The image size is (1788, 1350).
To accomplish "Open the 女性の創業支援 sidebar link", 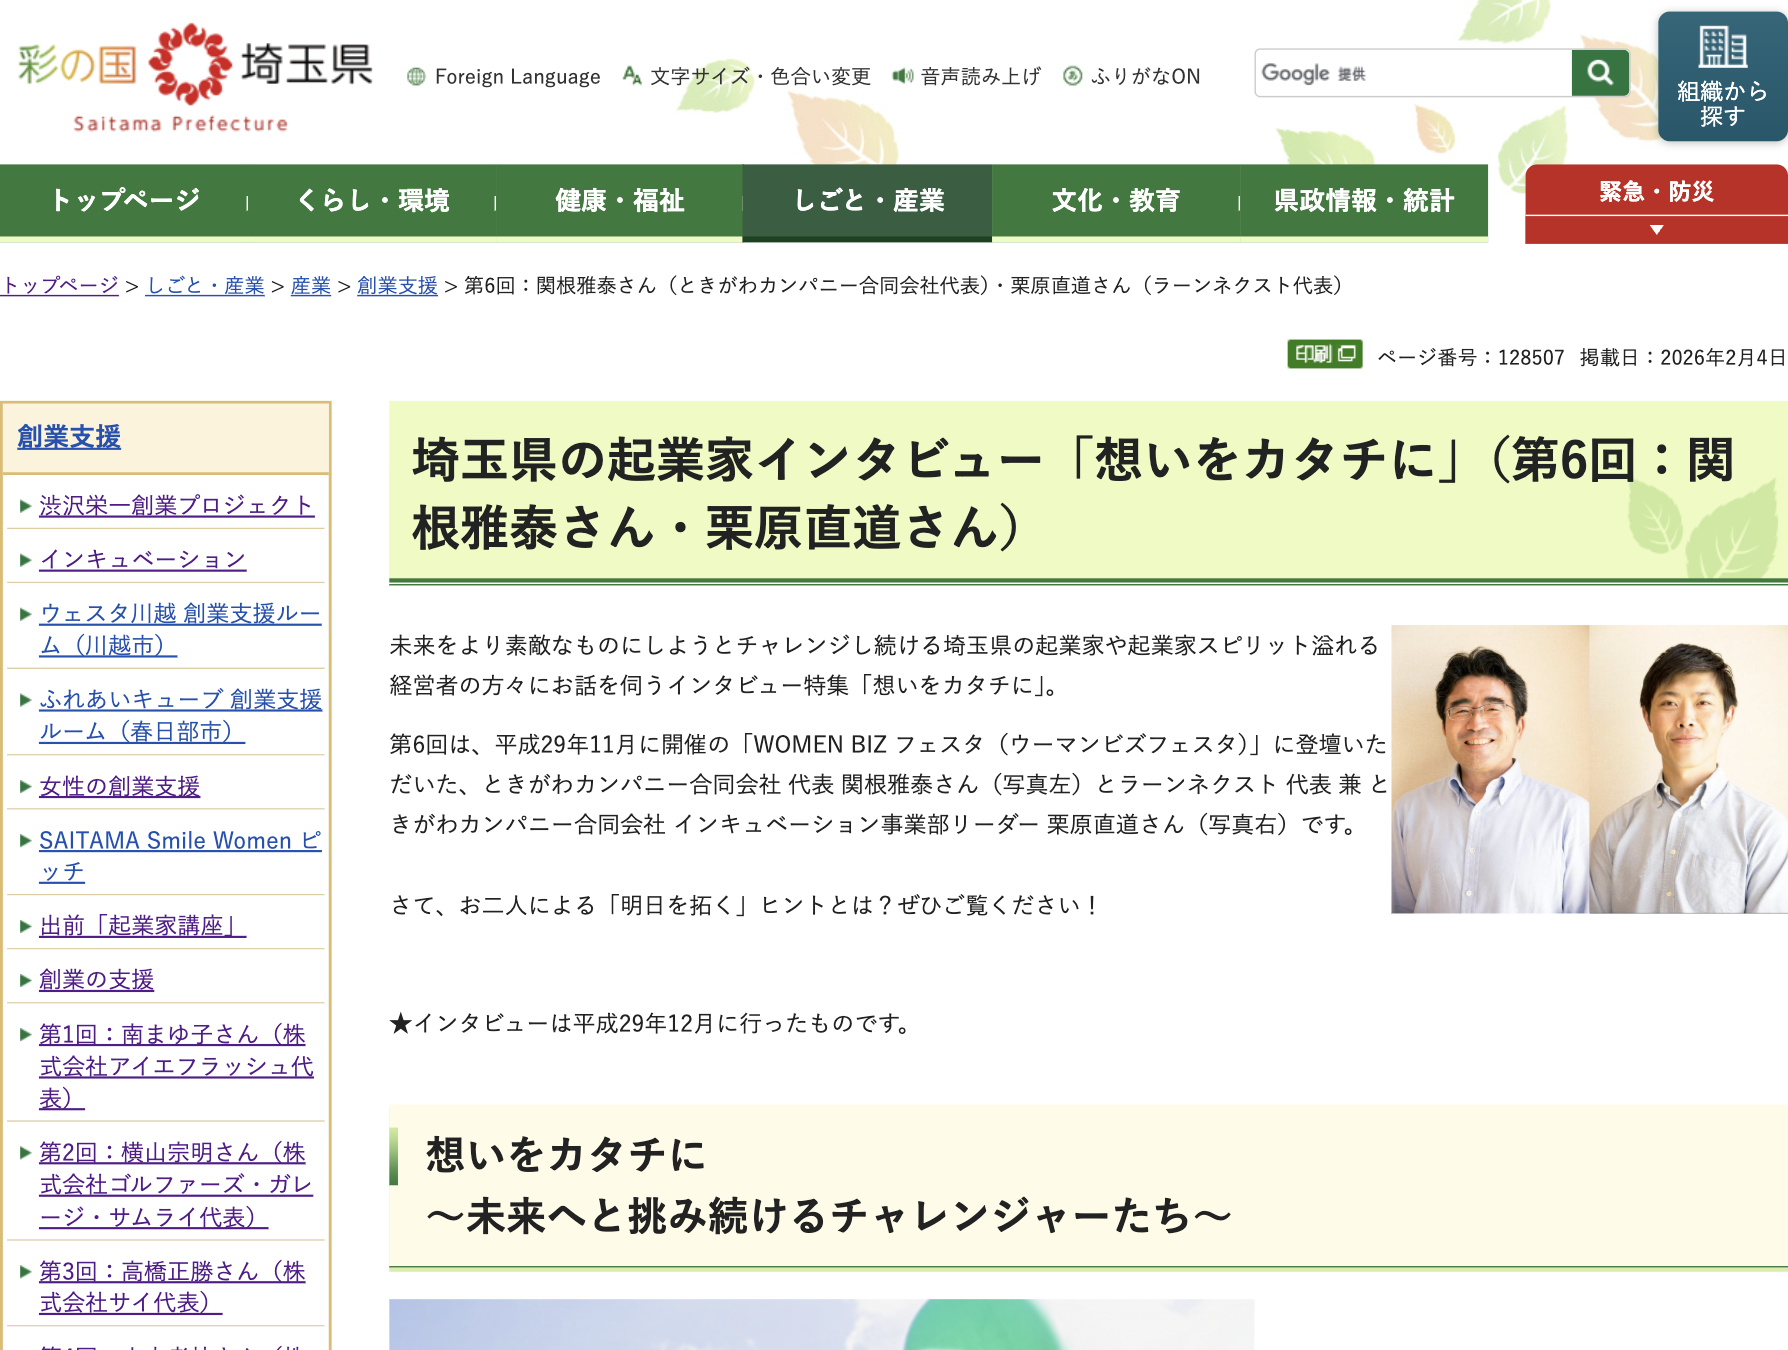I will coord(119,787).
